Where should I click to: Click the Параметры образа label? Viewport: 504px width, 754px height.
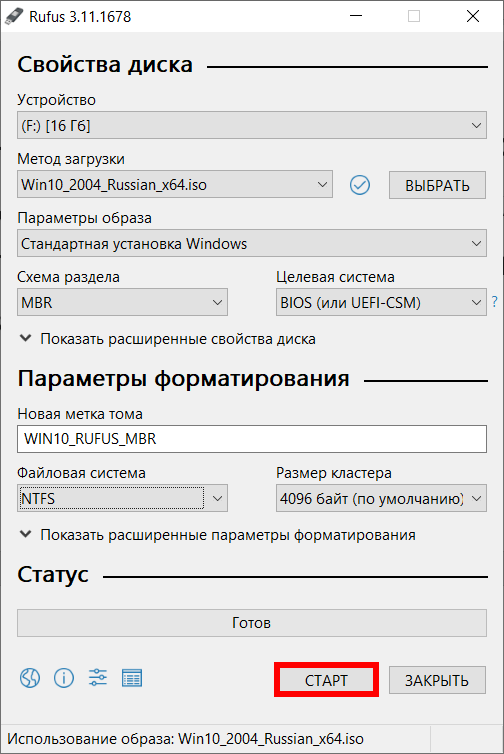[x=84, y=218]
